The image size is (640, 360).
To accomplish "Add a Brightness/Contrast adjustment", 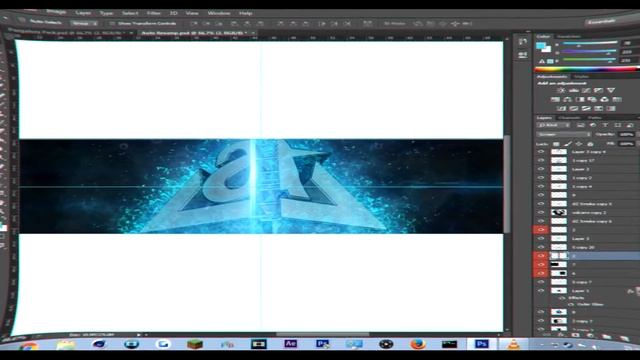I will click(561, 90).
